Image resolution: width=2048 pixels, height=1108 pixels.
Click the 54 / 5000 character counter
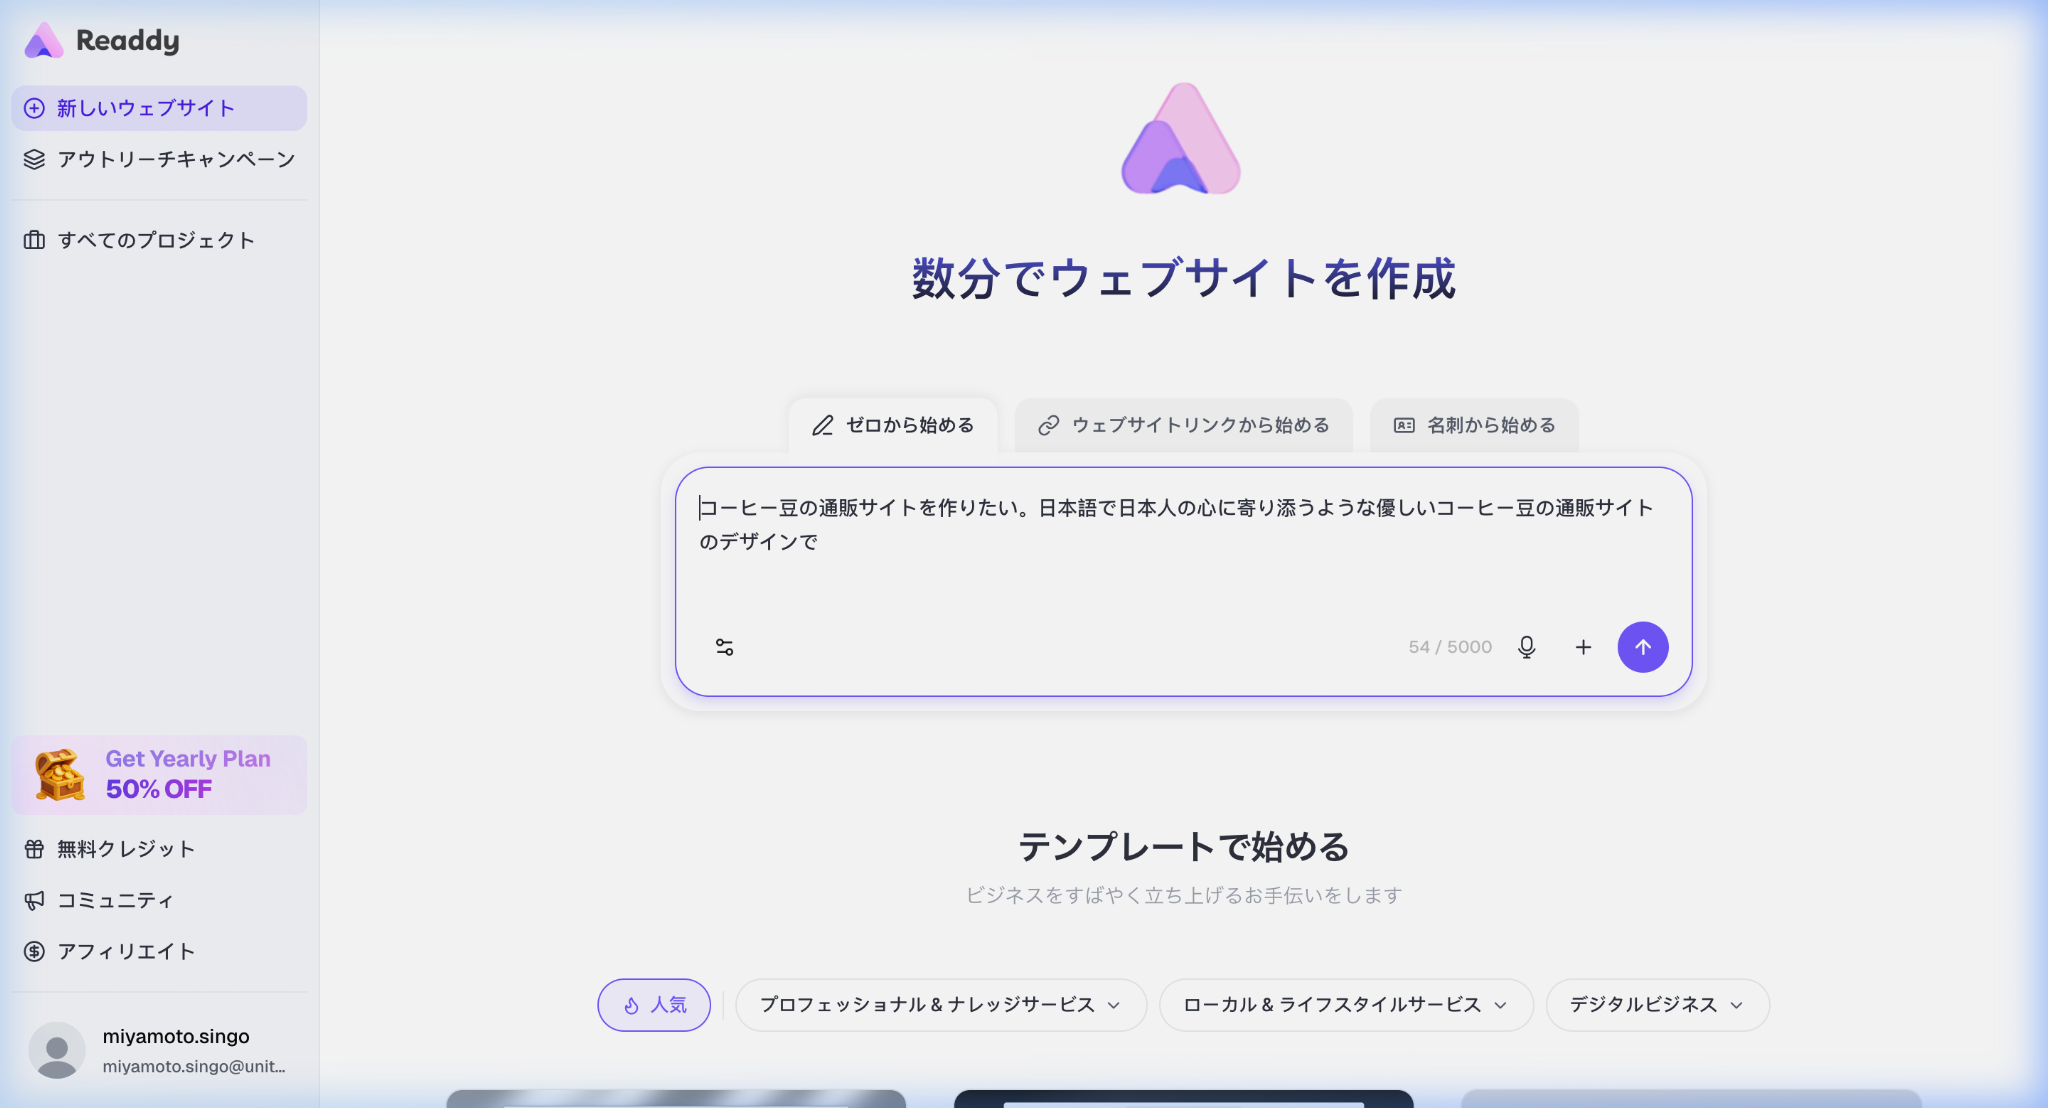1450,647
